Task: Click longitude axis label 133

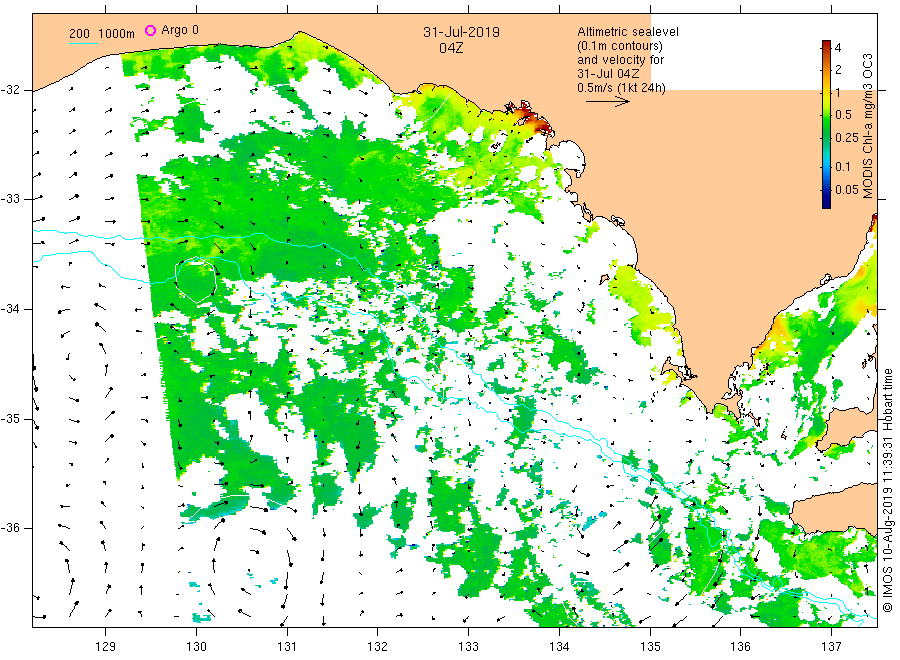Action: click(x=468, y=647)
